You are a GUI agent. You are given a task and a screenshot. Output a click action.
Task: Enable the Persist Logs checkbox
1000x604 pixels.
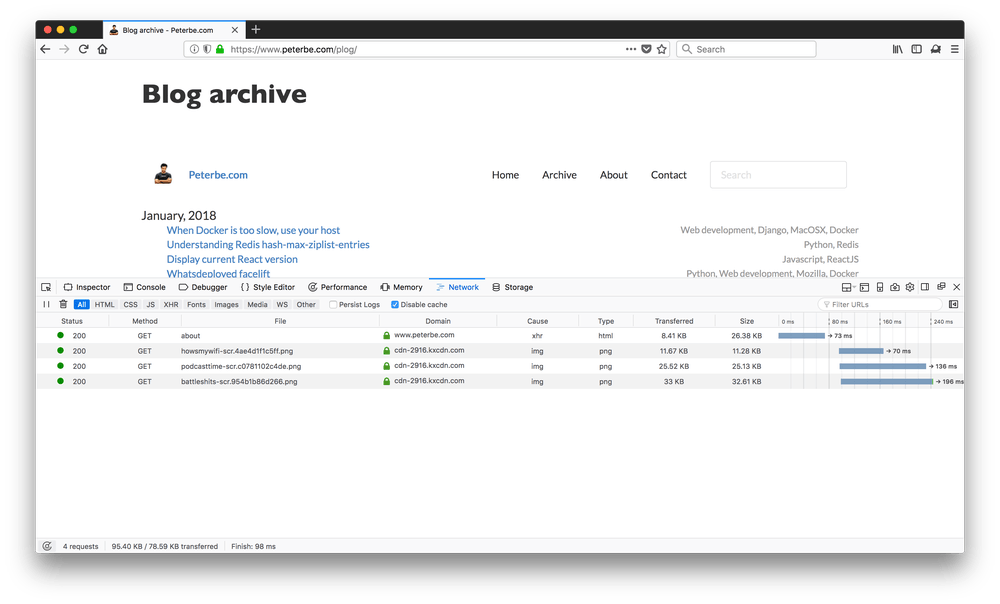[x=334, y=304]
